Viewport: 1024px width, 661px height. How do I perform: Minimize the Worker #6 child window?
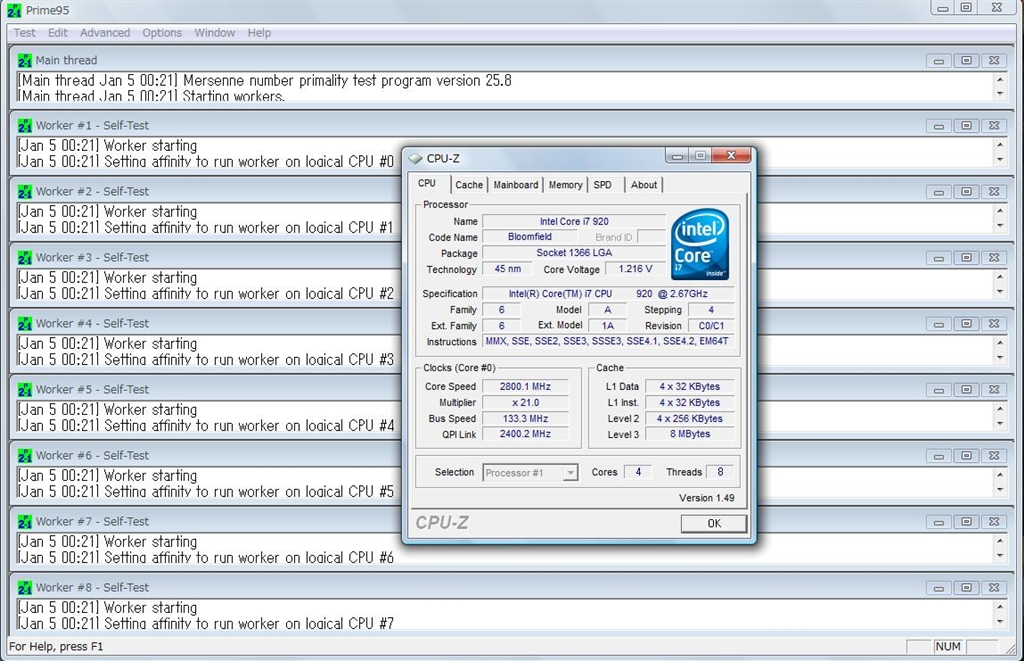pos(939,456)
